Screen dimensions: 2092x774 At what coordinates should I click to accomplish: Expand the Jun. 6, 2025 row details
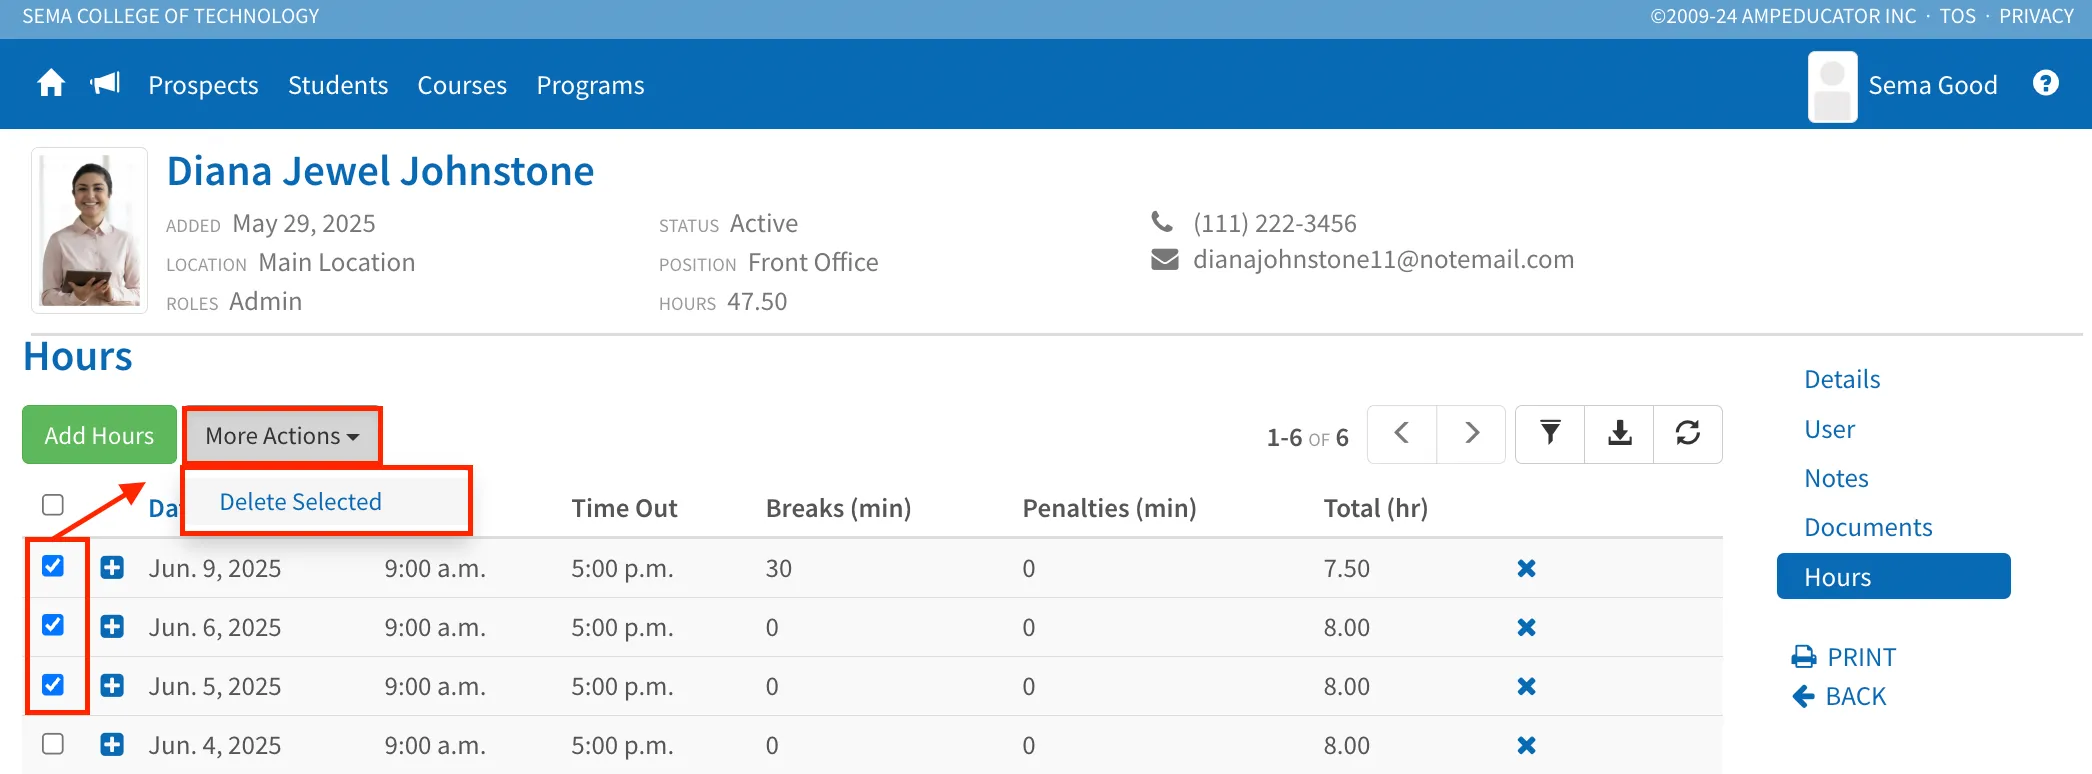pos(112,627)
